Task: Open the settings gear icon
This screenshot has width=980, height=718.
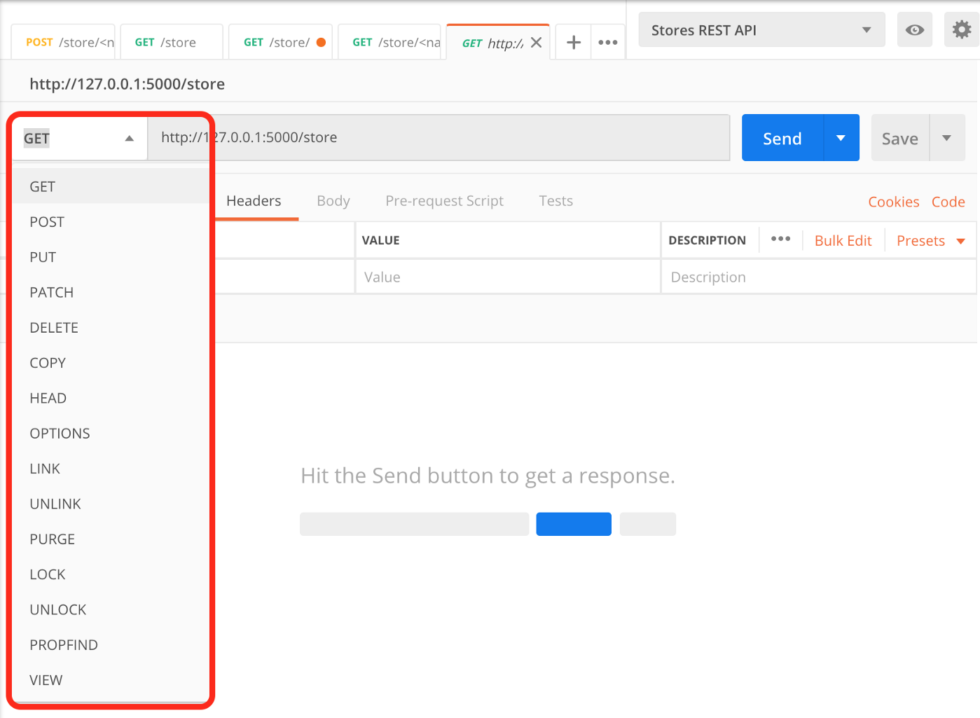Action: click(x=961, y=30)
